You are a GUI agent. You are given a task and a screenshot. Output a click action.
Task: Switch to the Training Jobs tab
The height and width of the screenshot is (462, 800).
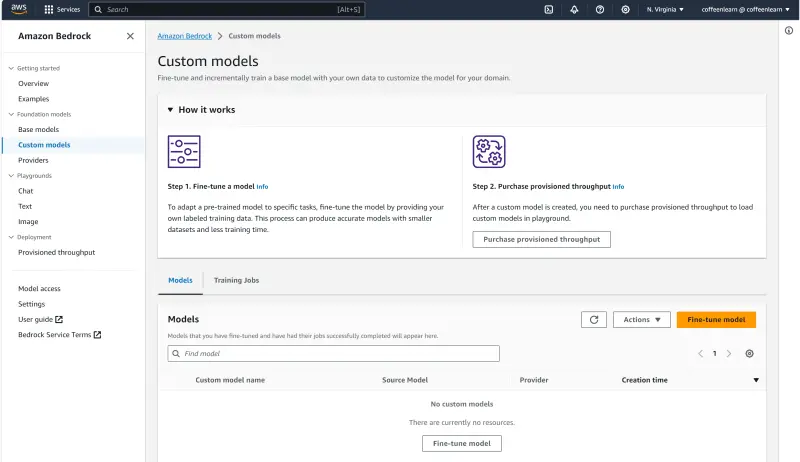[x=236, y=280]
